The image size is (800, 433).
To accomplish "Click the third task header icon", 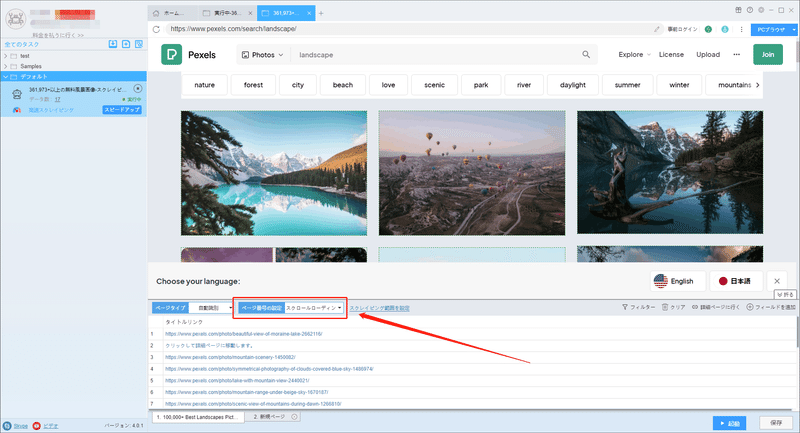I will coord(139,44).
